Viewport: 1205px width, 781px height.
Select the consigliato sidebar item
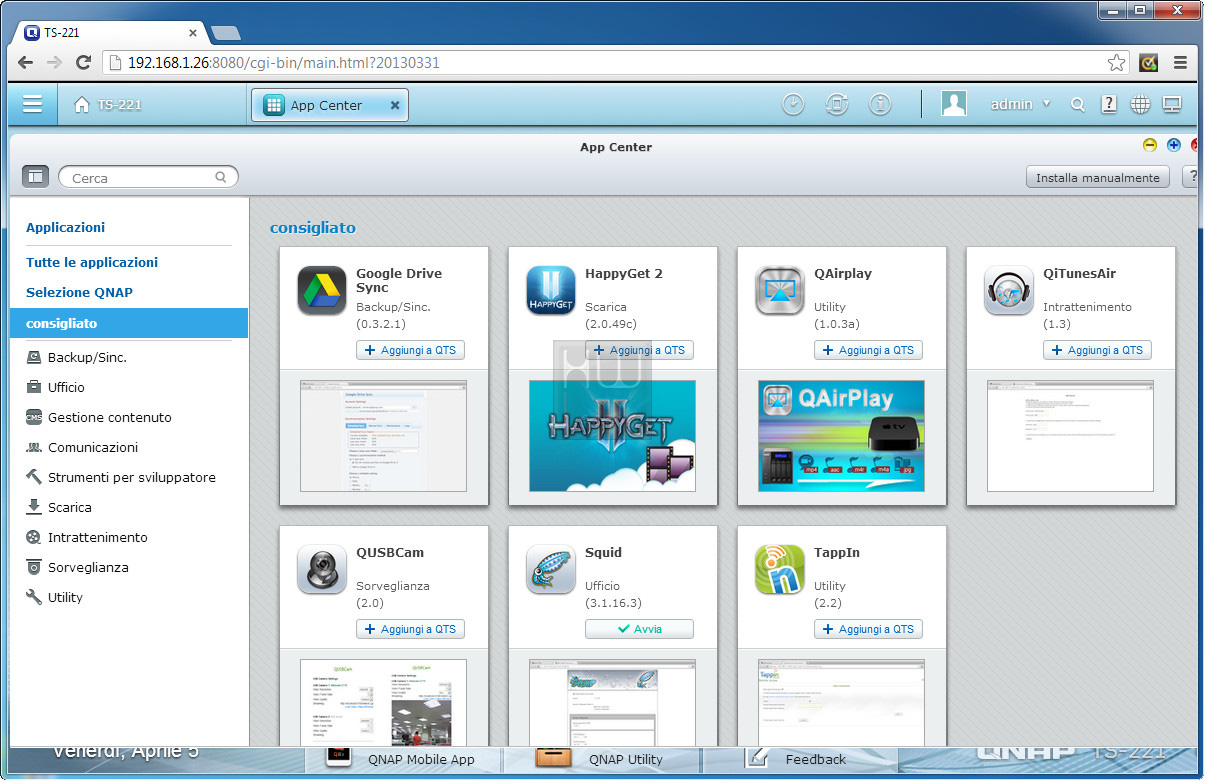(x=129, y=323)
